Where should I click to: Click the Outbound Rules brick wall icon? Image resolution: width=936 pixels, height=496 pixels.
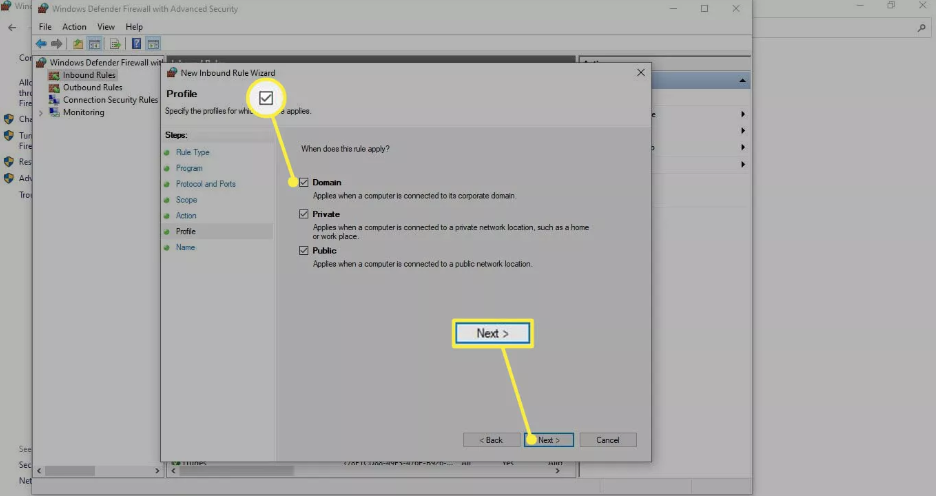click(54, 88)
